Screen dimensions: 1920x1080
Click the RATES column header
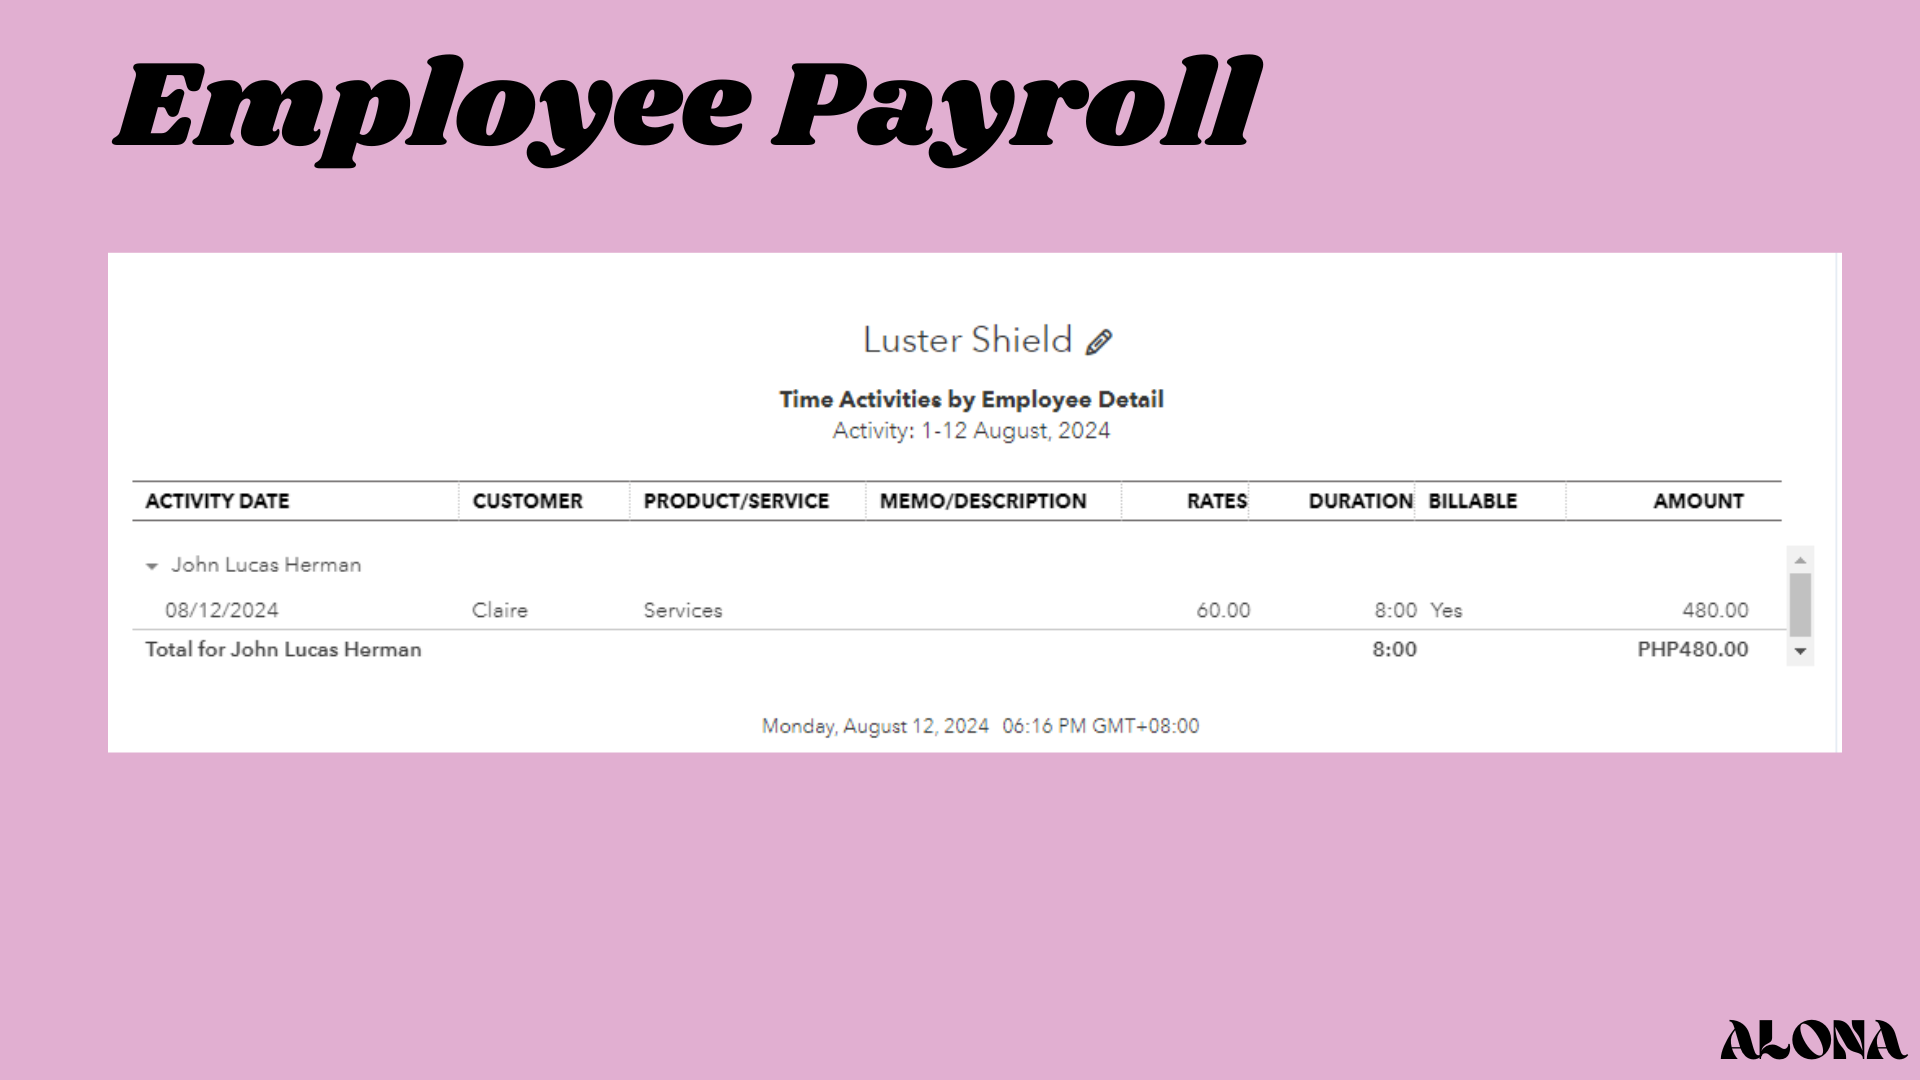pyautogui.click(x=1216, y=501)
